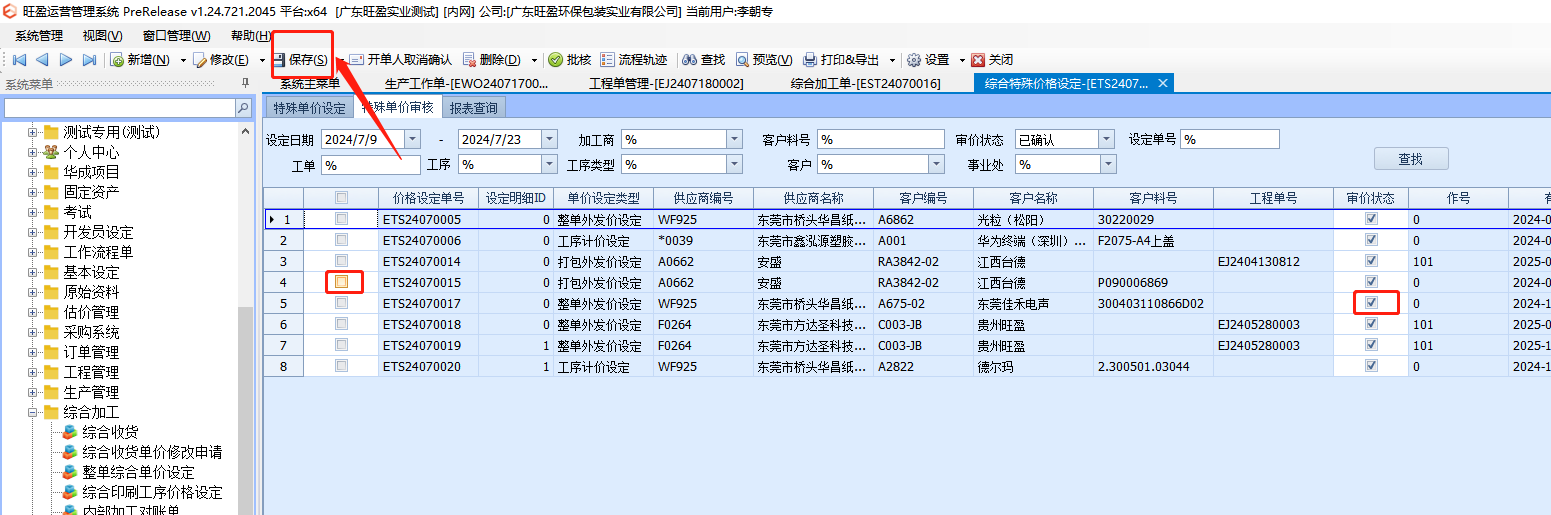1551x515 pixels.
Task: Open 综合收货 tree item
Action: pyautogui.click(x=110, y=432)
